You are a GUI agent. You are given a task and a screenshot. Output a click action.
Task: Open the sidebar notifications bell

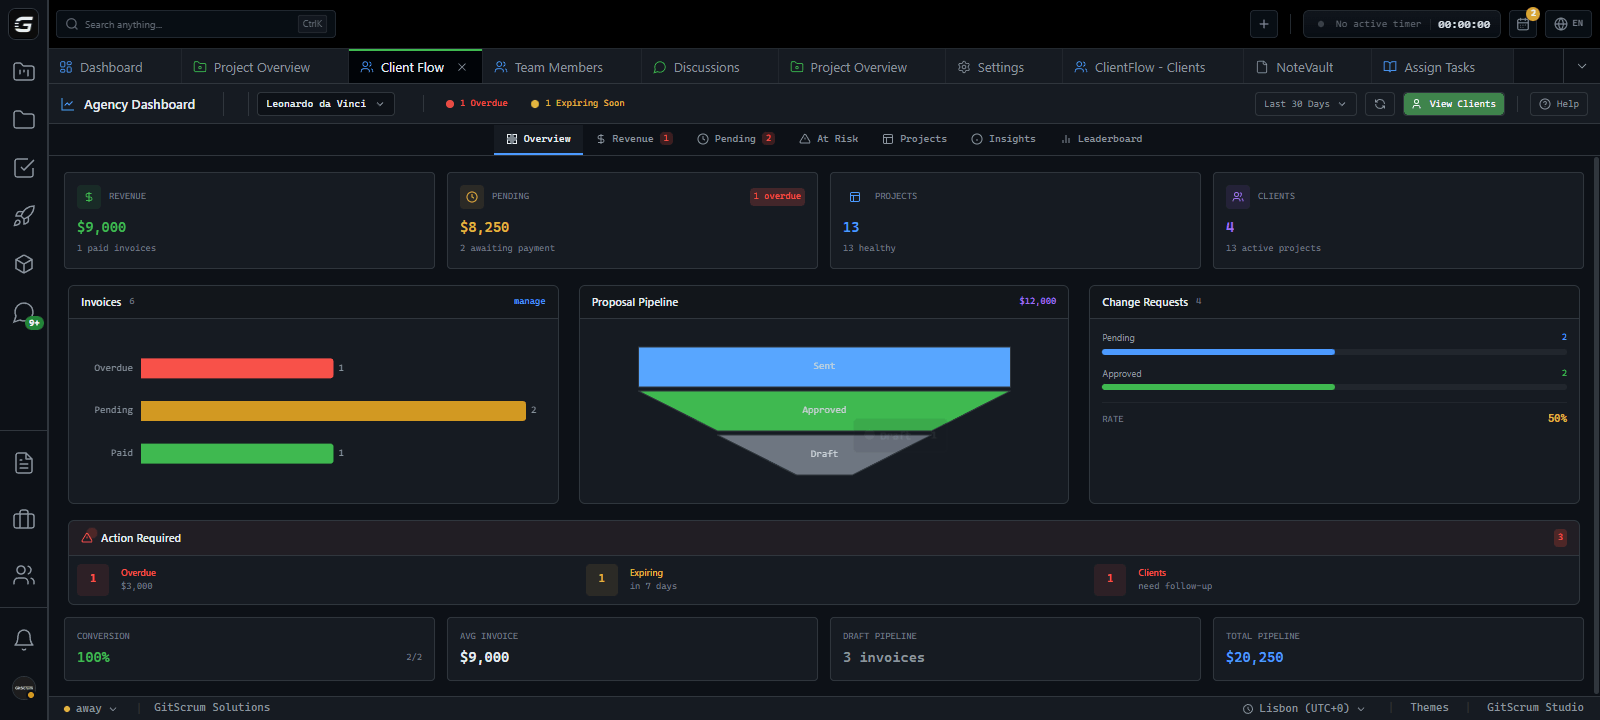(x=24, y=639)
